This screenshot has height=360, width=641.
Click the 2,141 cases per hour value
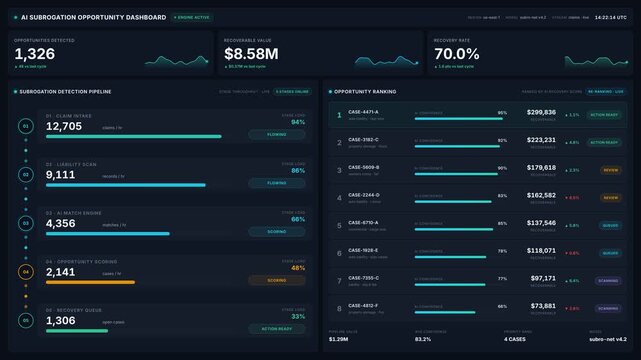pyautogui.click(x=61, y=272)
